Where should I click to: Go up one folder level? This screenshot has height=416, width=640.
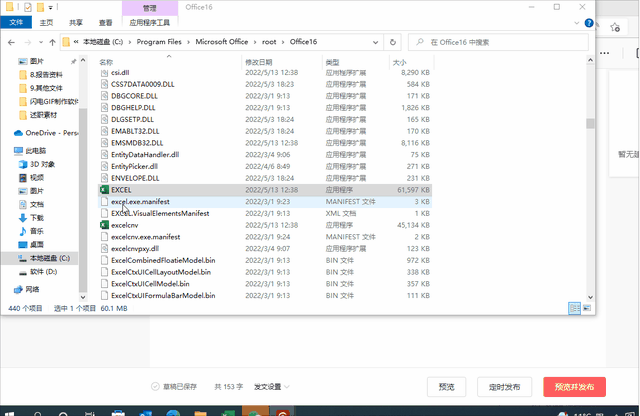[52, 42]
